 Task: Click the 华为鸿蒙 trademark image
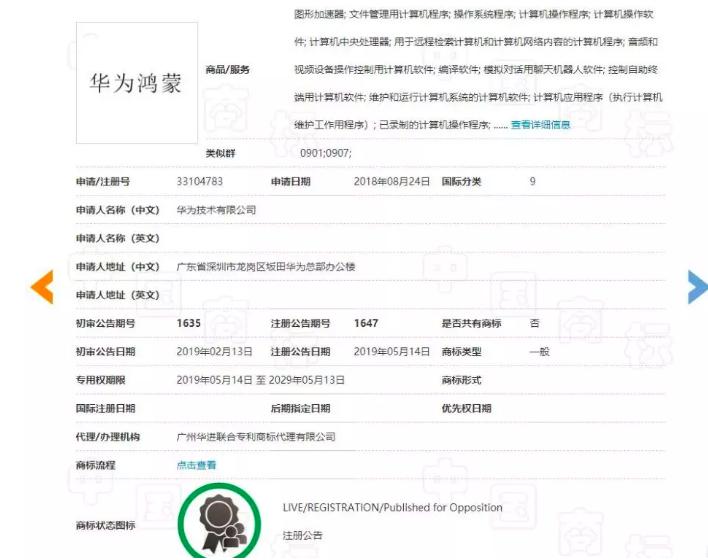tap(137, 83)
